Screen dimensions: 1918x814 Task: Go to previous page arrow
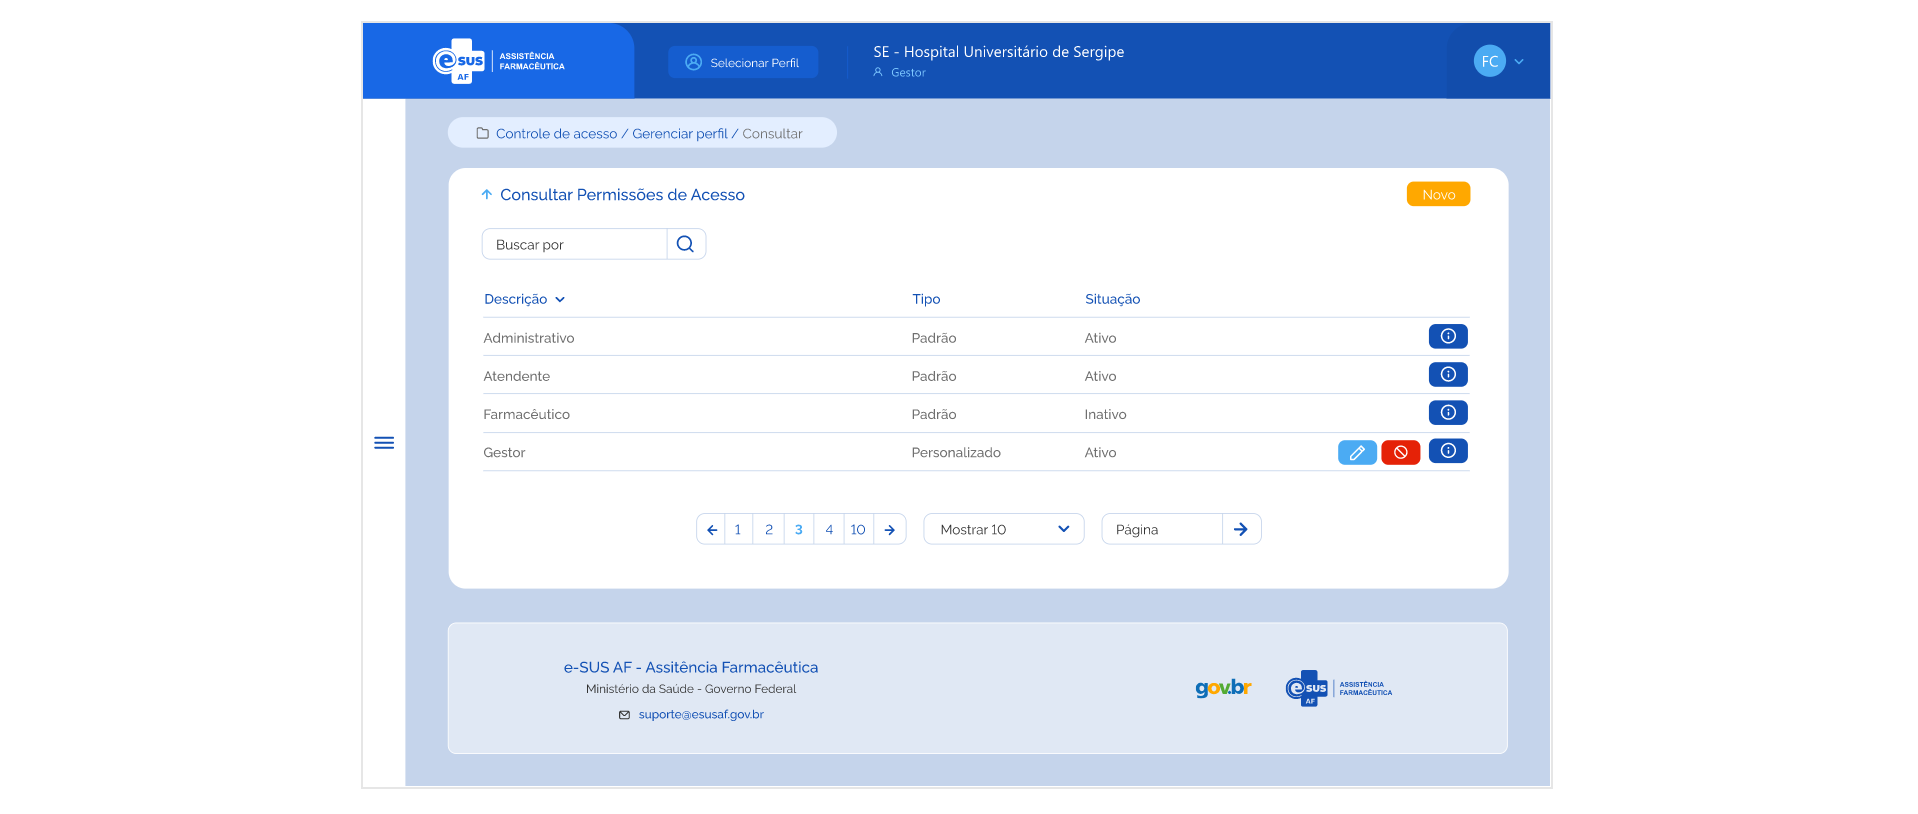(x=711, y=530)
